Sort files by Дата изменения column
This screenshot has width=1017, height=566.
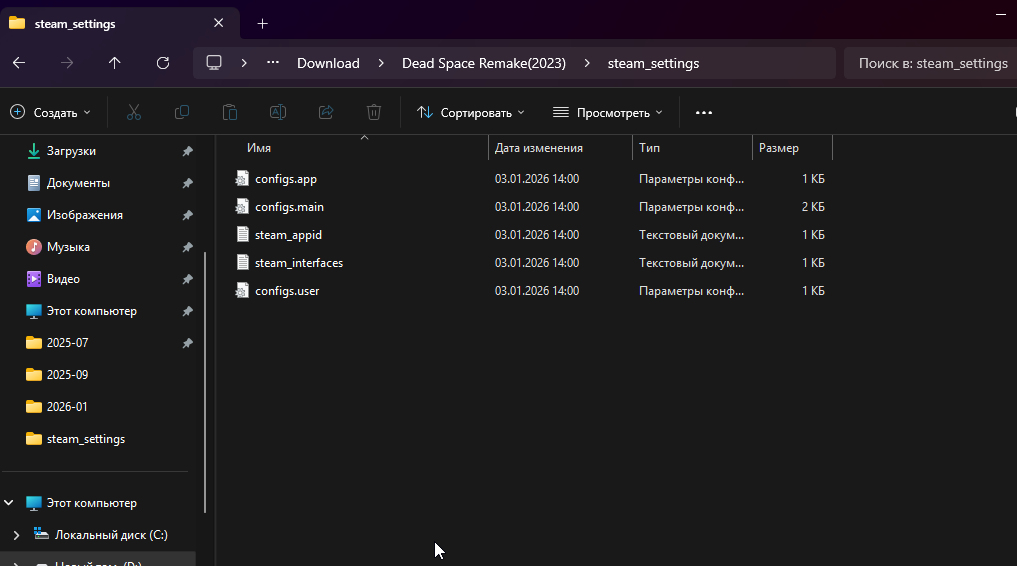(539, 148)
